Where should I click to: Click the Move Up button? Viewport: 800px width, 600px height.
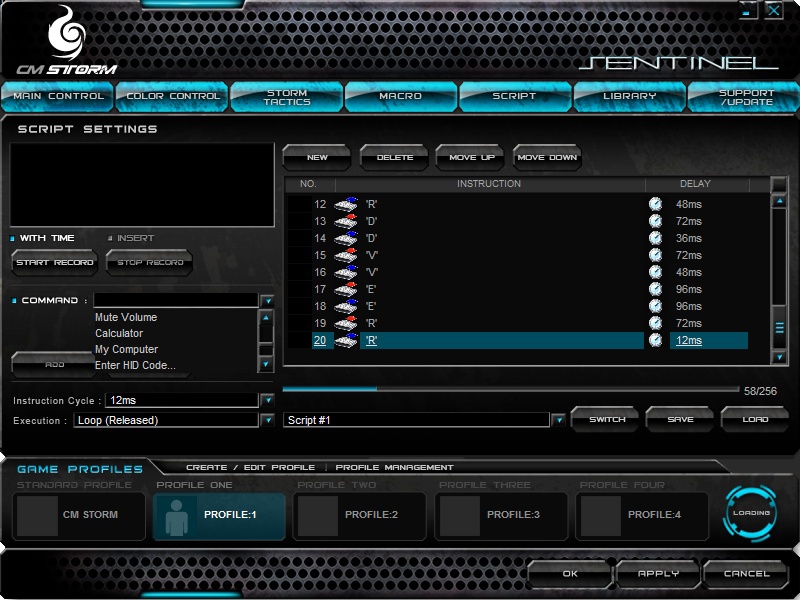click(471, 158)
